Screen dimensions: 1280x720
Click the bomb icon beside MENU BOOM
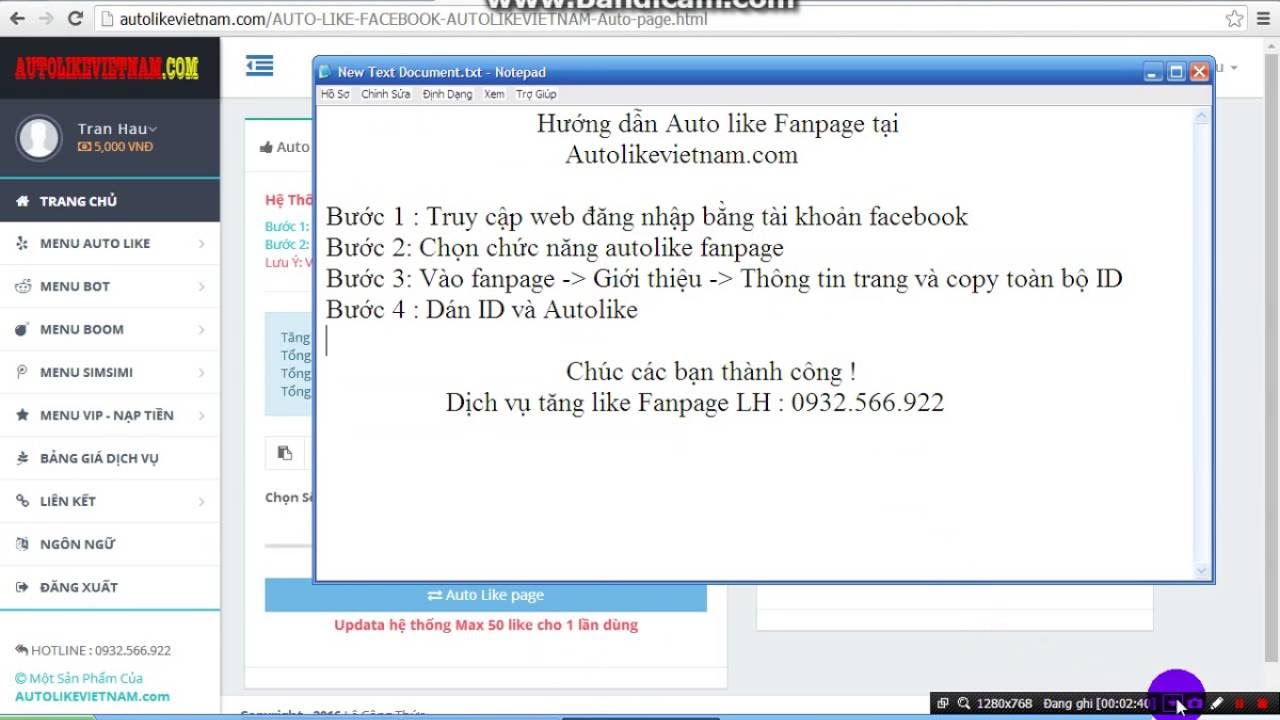click(21, 329)
